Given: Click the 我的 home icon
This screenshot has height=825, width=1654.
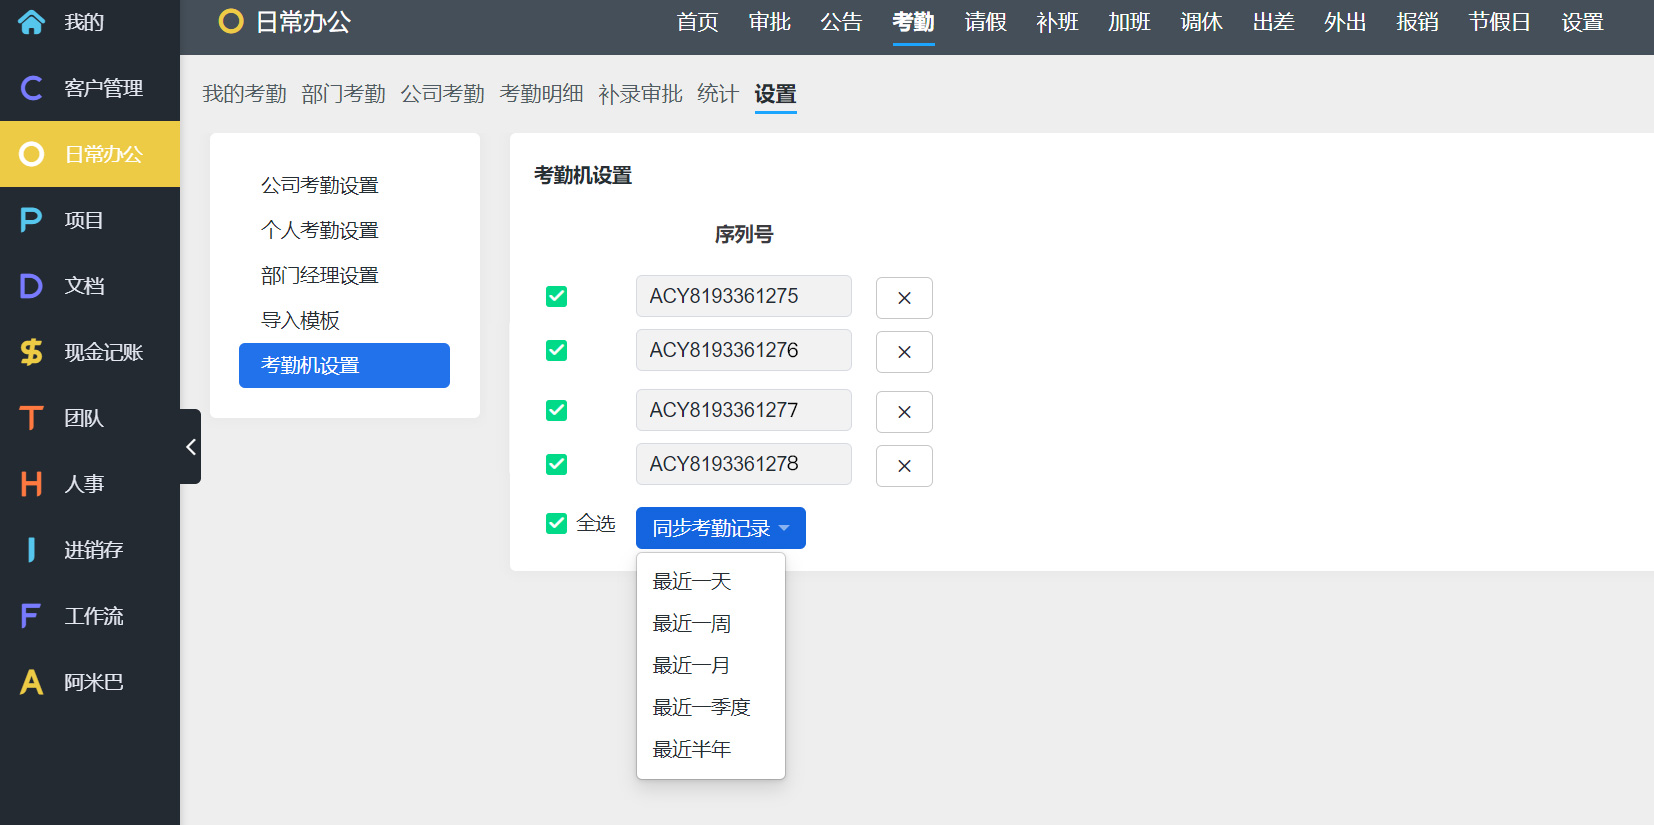Looking at the screenshot, I should click(x=32, y=22).
